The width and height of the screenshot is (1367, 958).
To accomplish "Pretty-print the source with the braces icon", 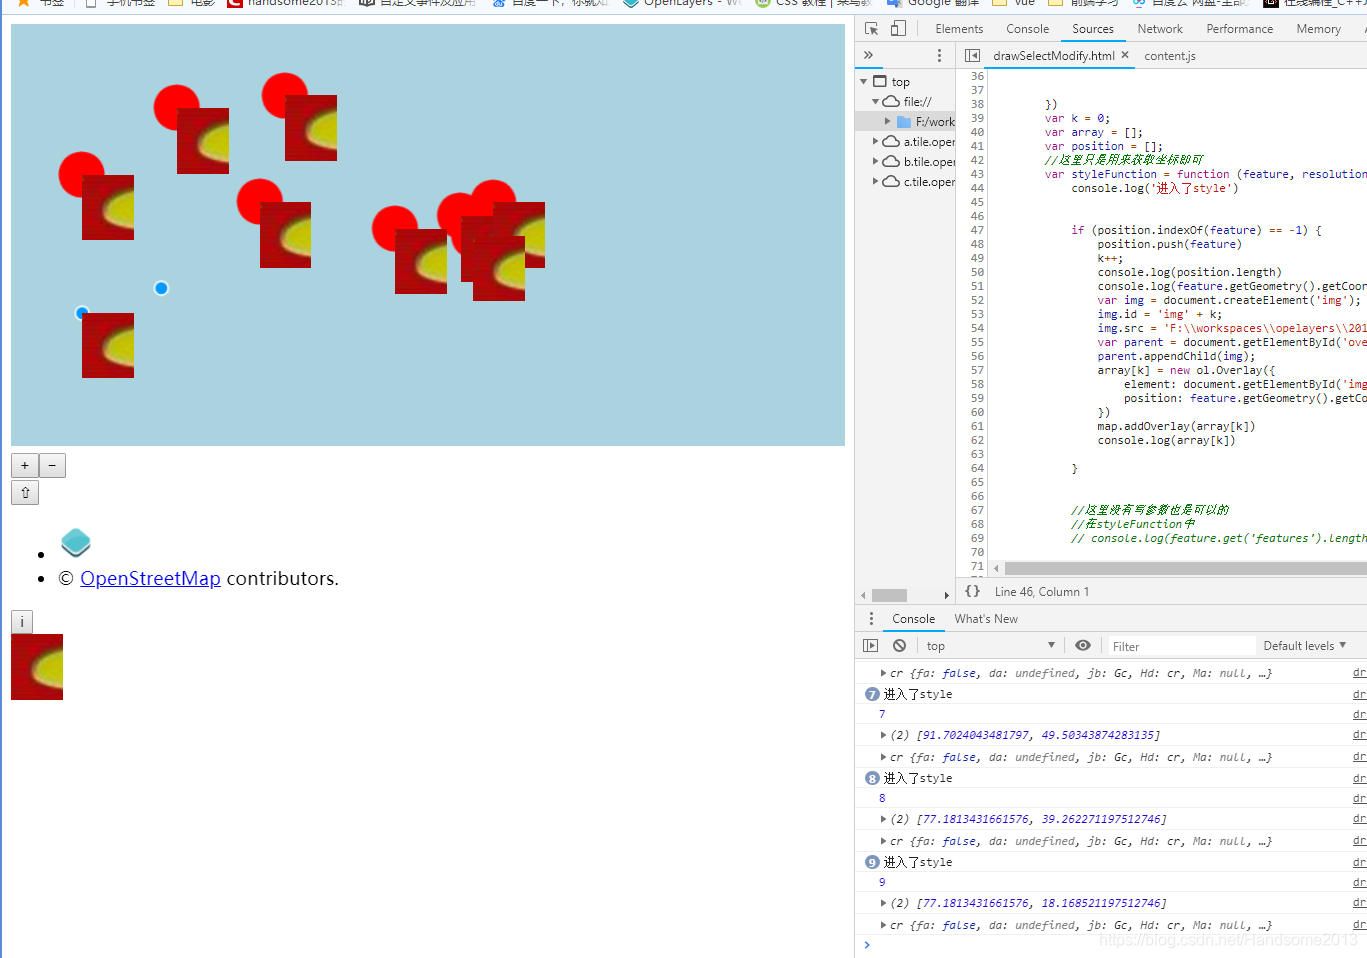I will [972, 591].
